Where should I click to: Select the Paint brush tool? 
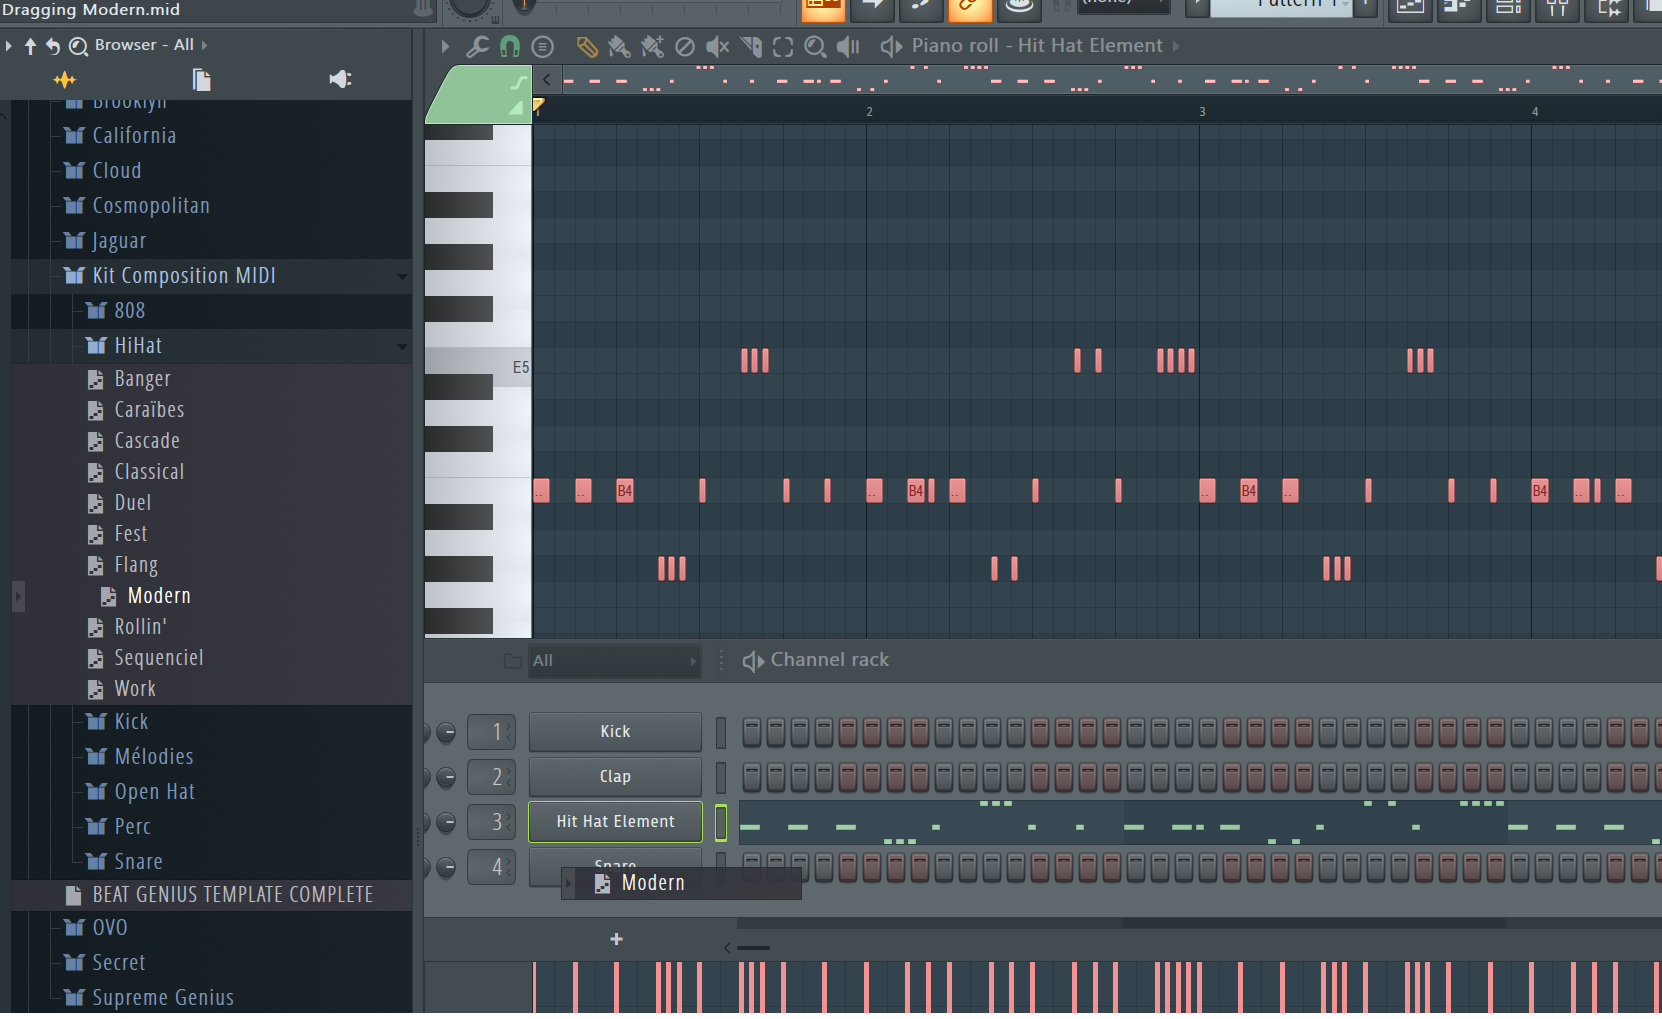[x=619, y=46]
